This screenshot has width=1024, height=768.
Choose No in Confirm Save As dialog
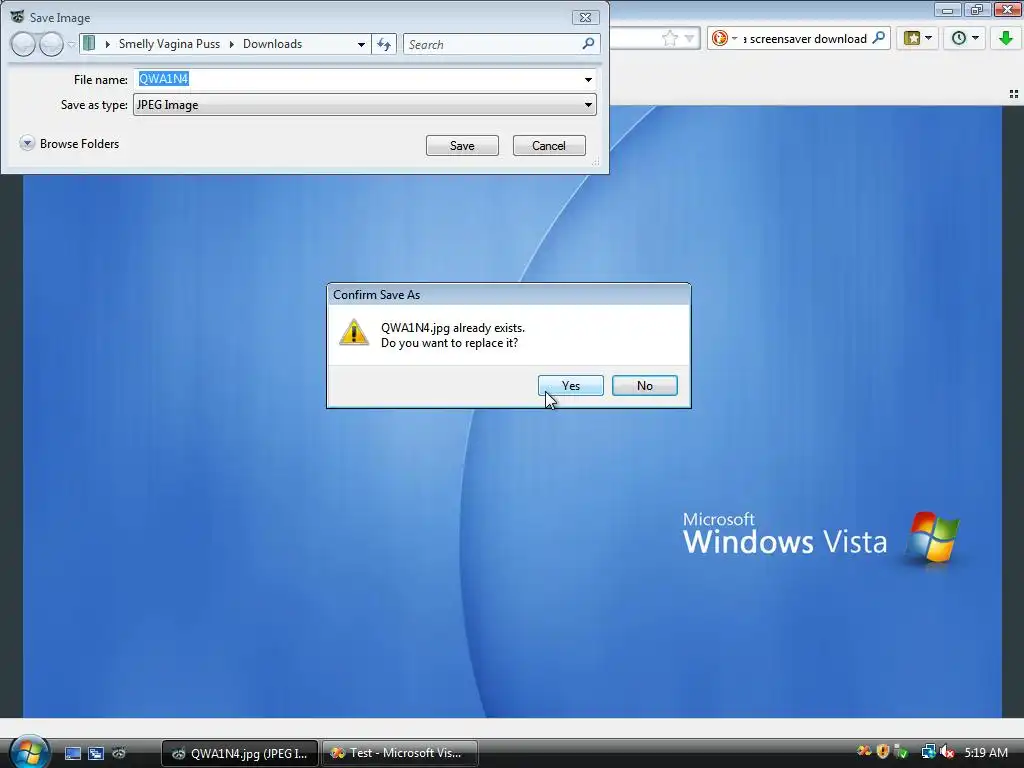coord(644,385)
